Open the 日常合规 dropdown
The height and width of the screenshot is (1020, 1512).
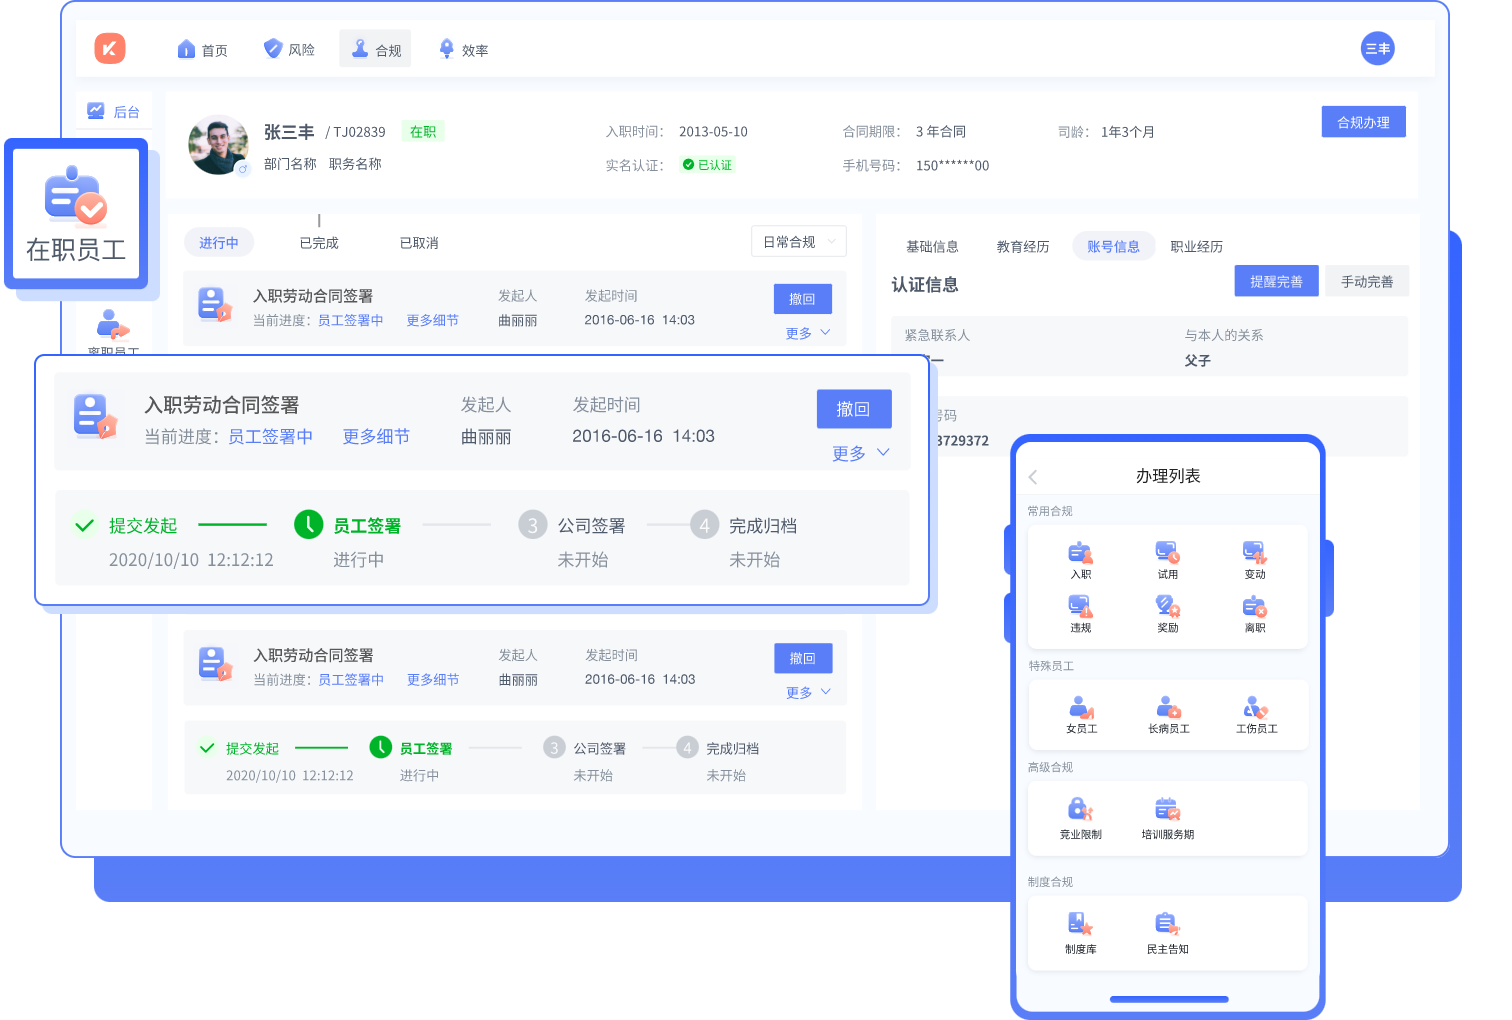pos(798,242)
